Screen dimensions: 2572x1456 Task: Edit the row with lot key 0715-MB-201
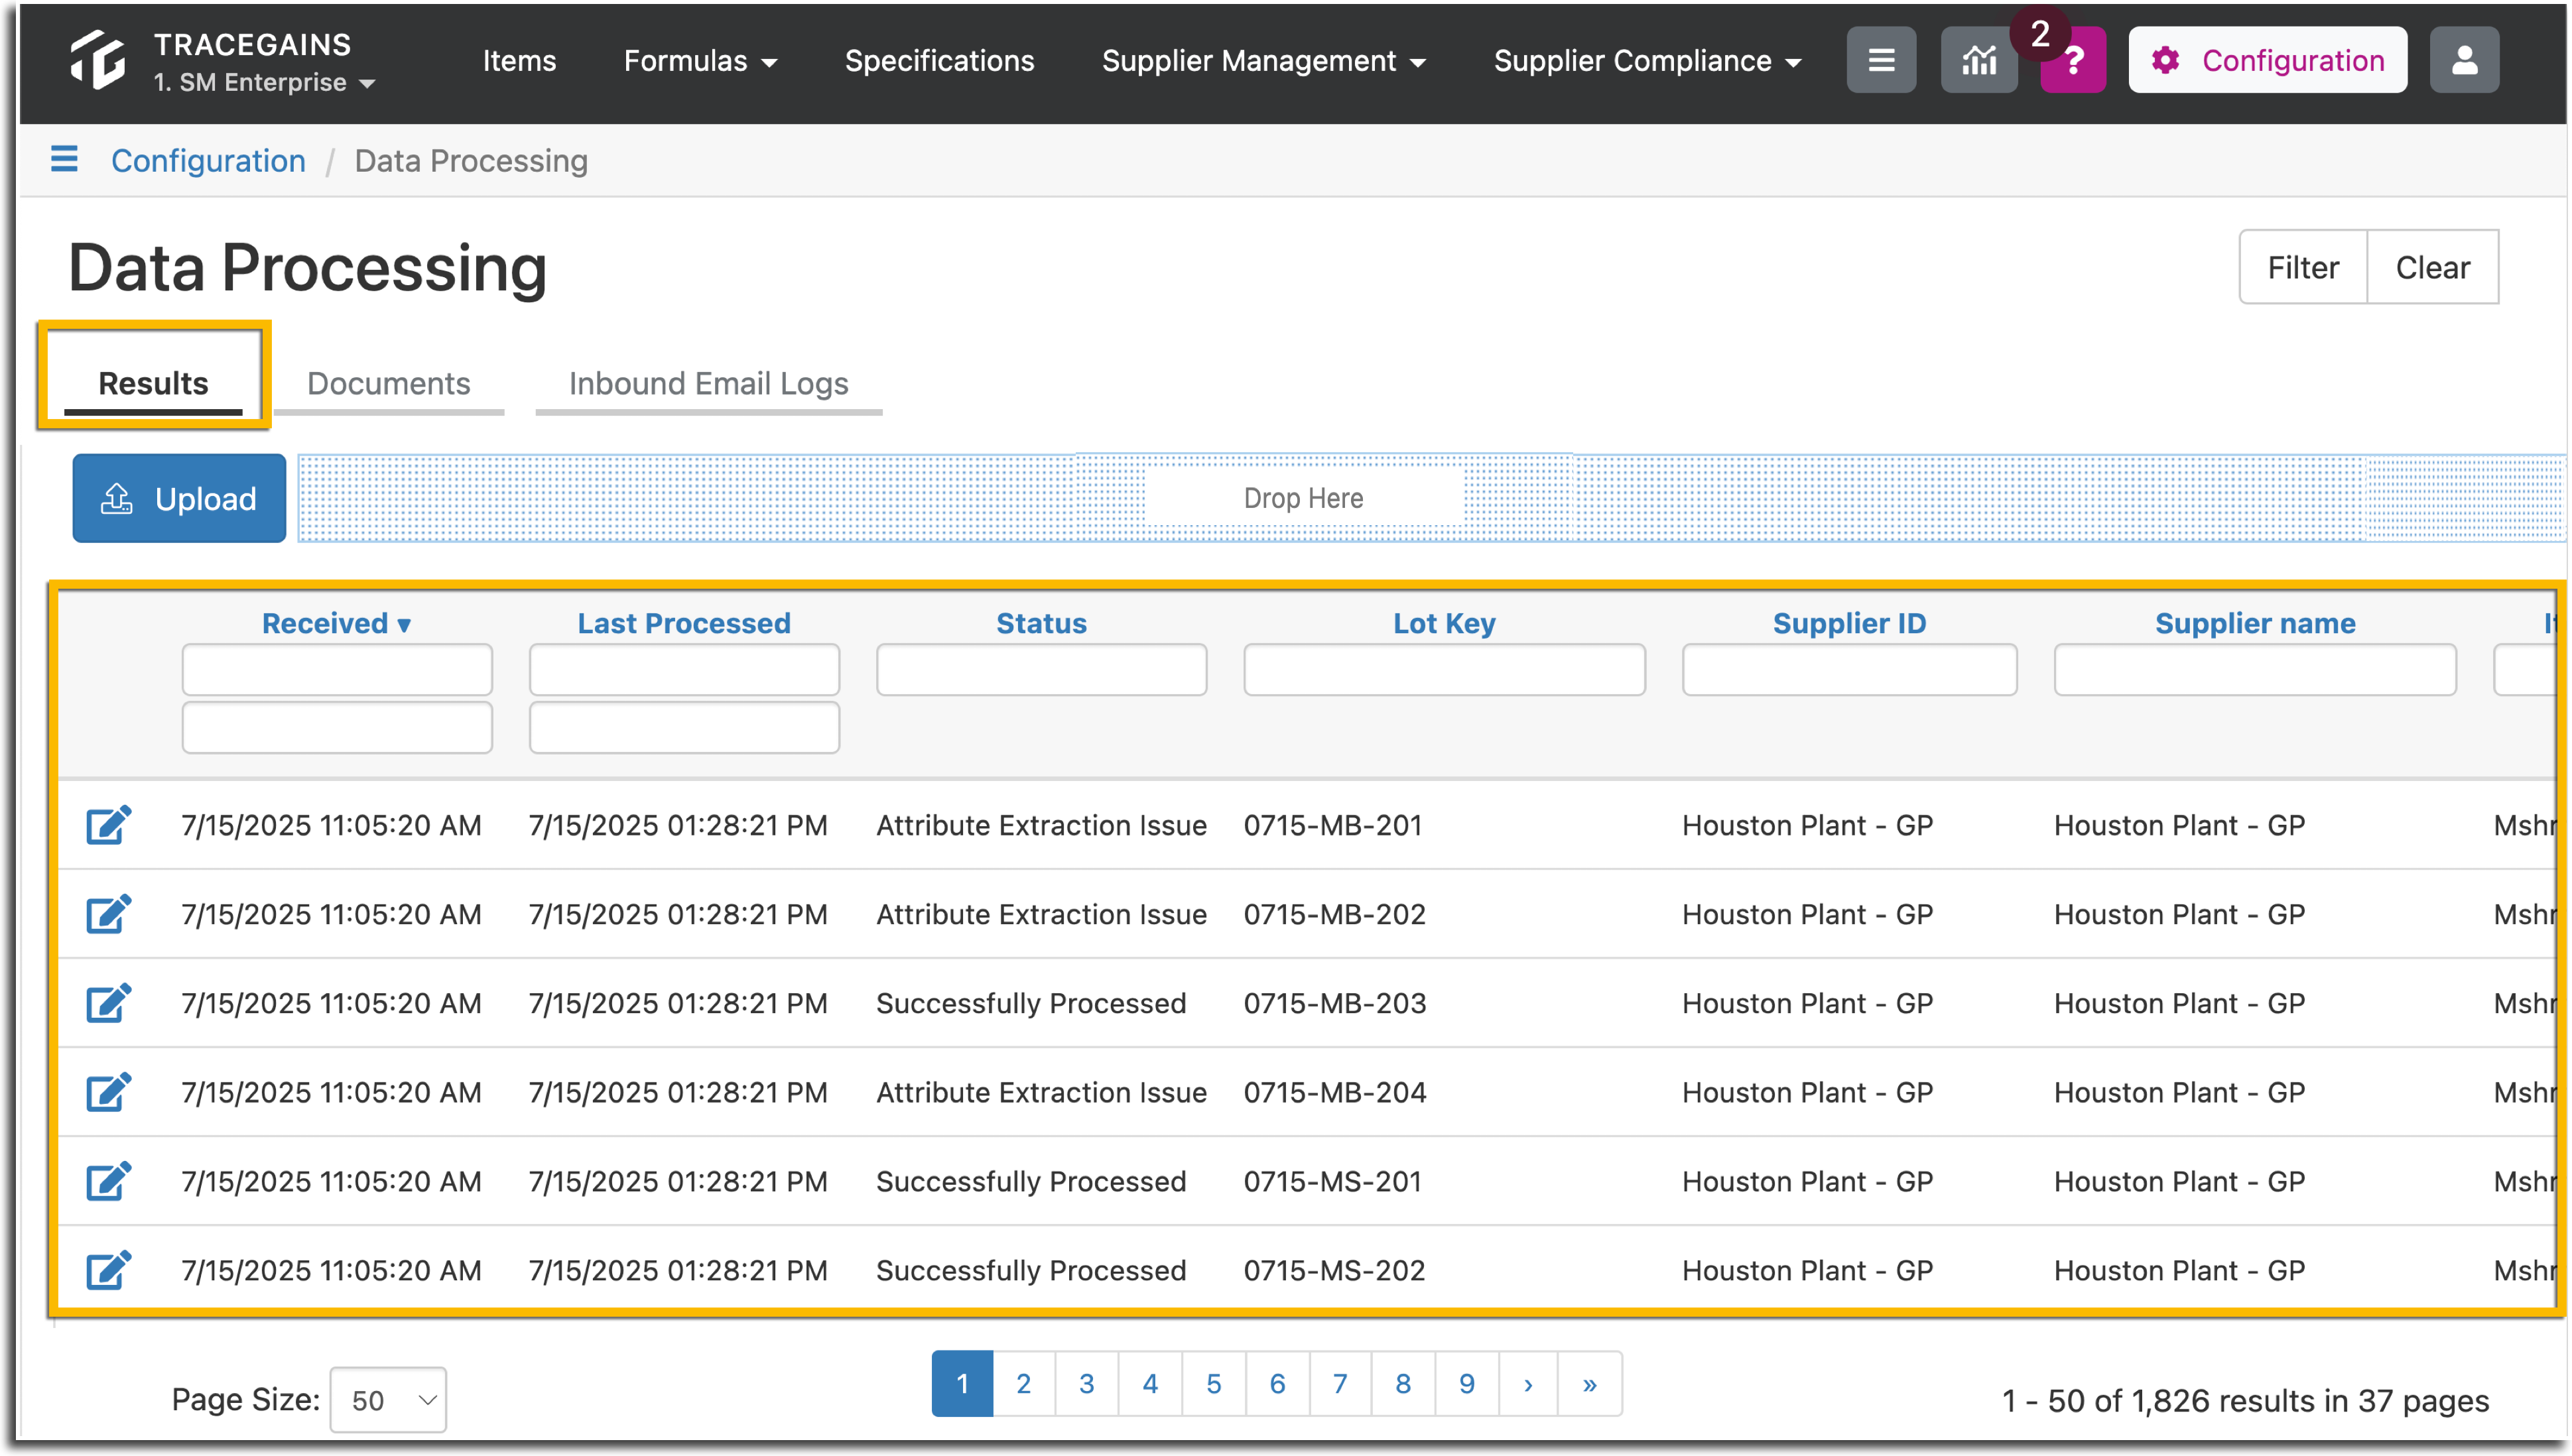[108, 825]
